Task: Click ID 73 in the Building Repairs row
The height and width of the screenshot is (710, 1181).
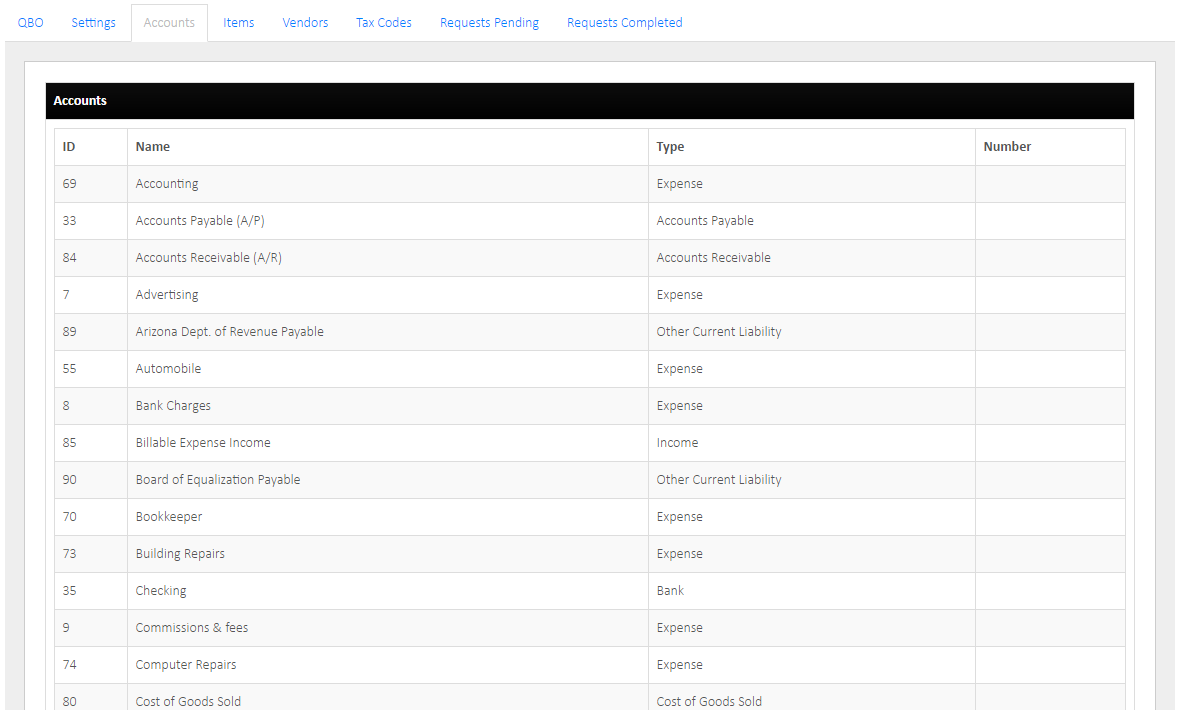Action: (x=69, y=553)
